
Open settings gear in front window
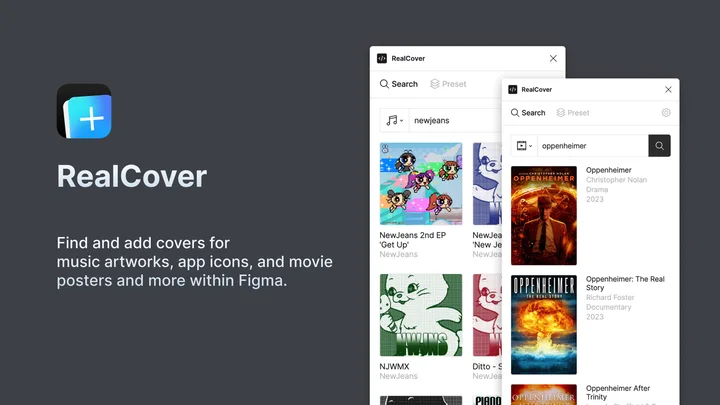(x=666, y=112)
